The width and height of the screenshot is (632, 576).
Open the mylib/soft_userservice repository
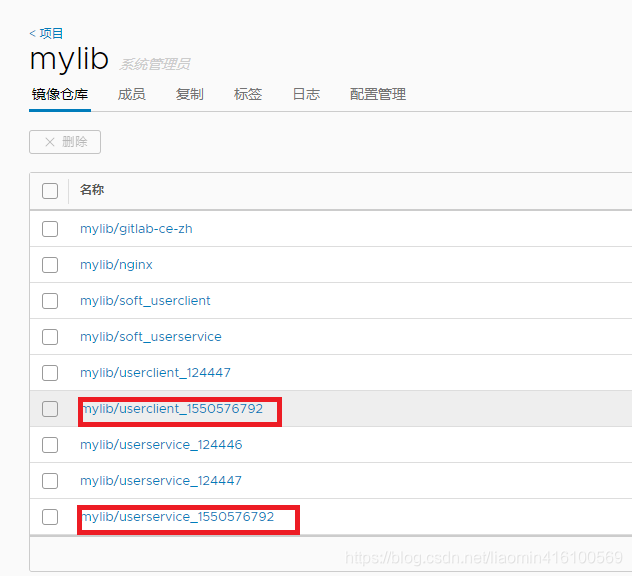(x=151, y=337)
